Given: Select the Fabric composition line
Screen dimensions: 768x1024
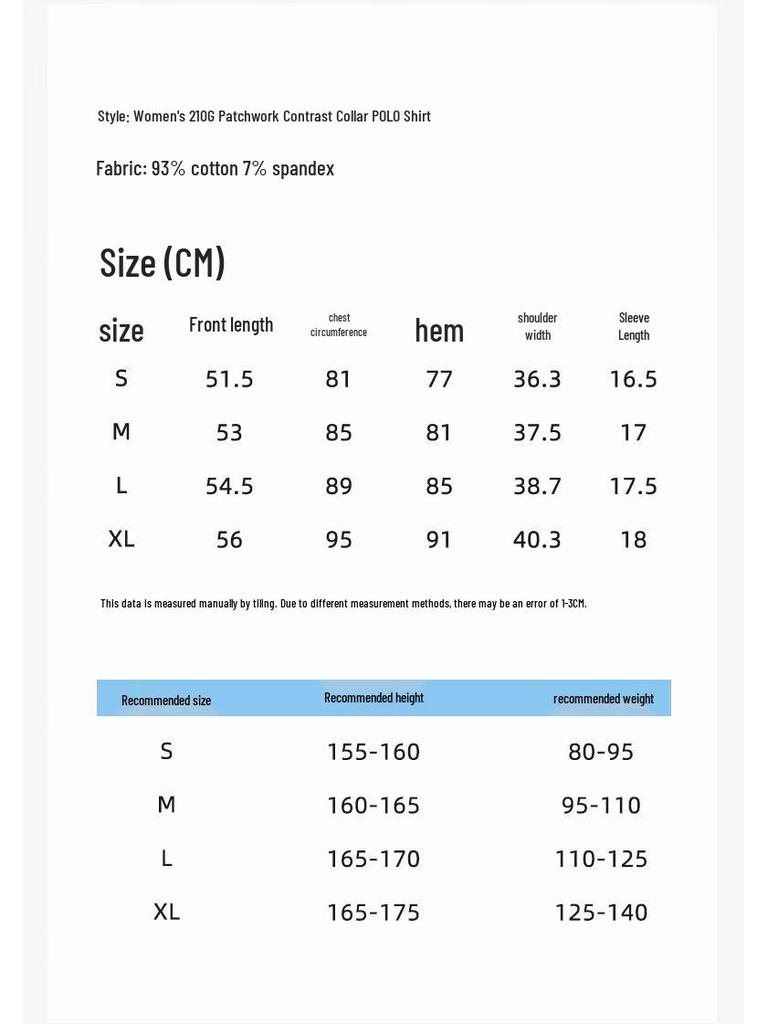Looking at the screenshot, I should coord(215,168).
